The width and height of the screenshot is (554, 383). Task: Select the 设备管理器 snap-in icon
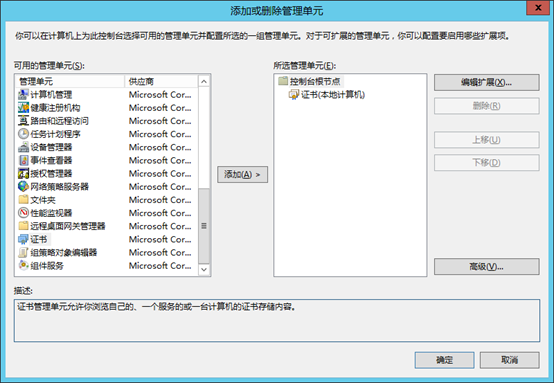pos(23,147)
